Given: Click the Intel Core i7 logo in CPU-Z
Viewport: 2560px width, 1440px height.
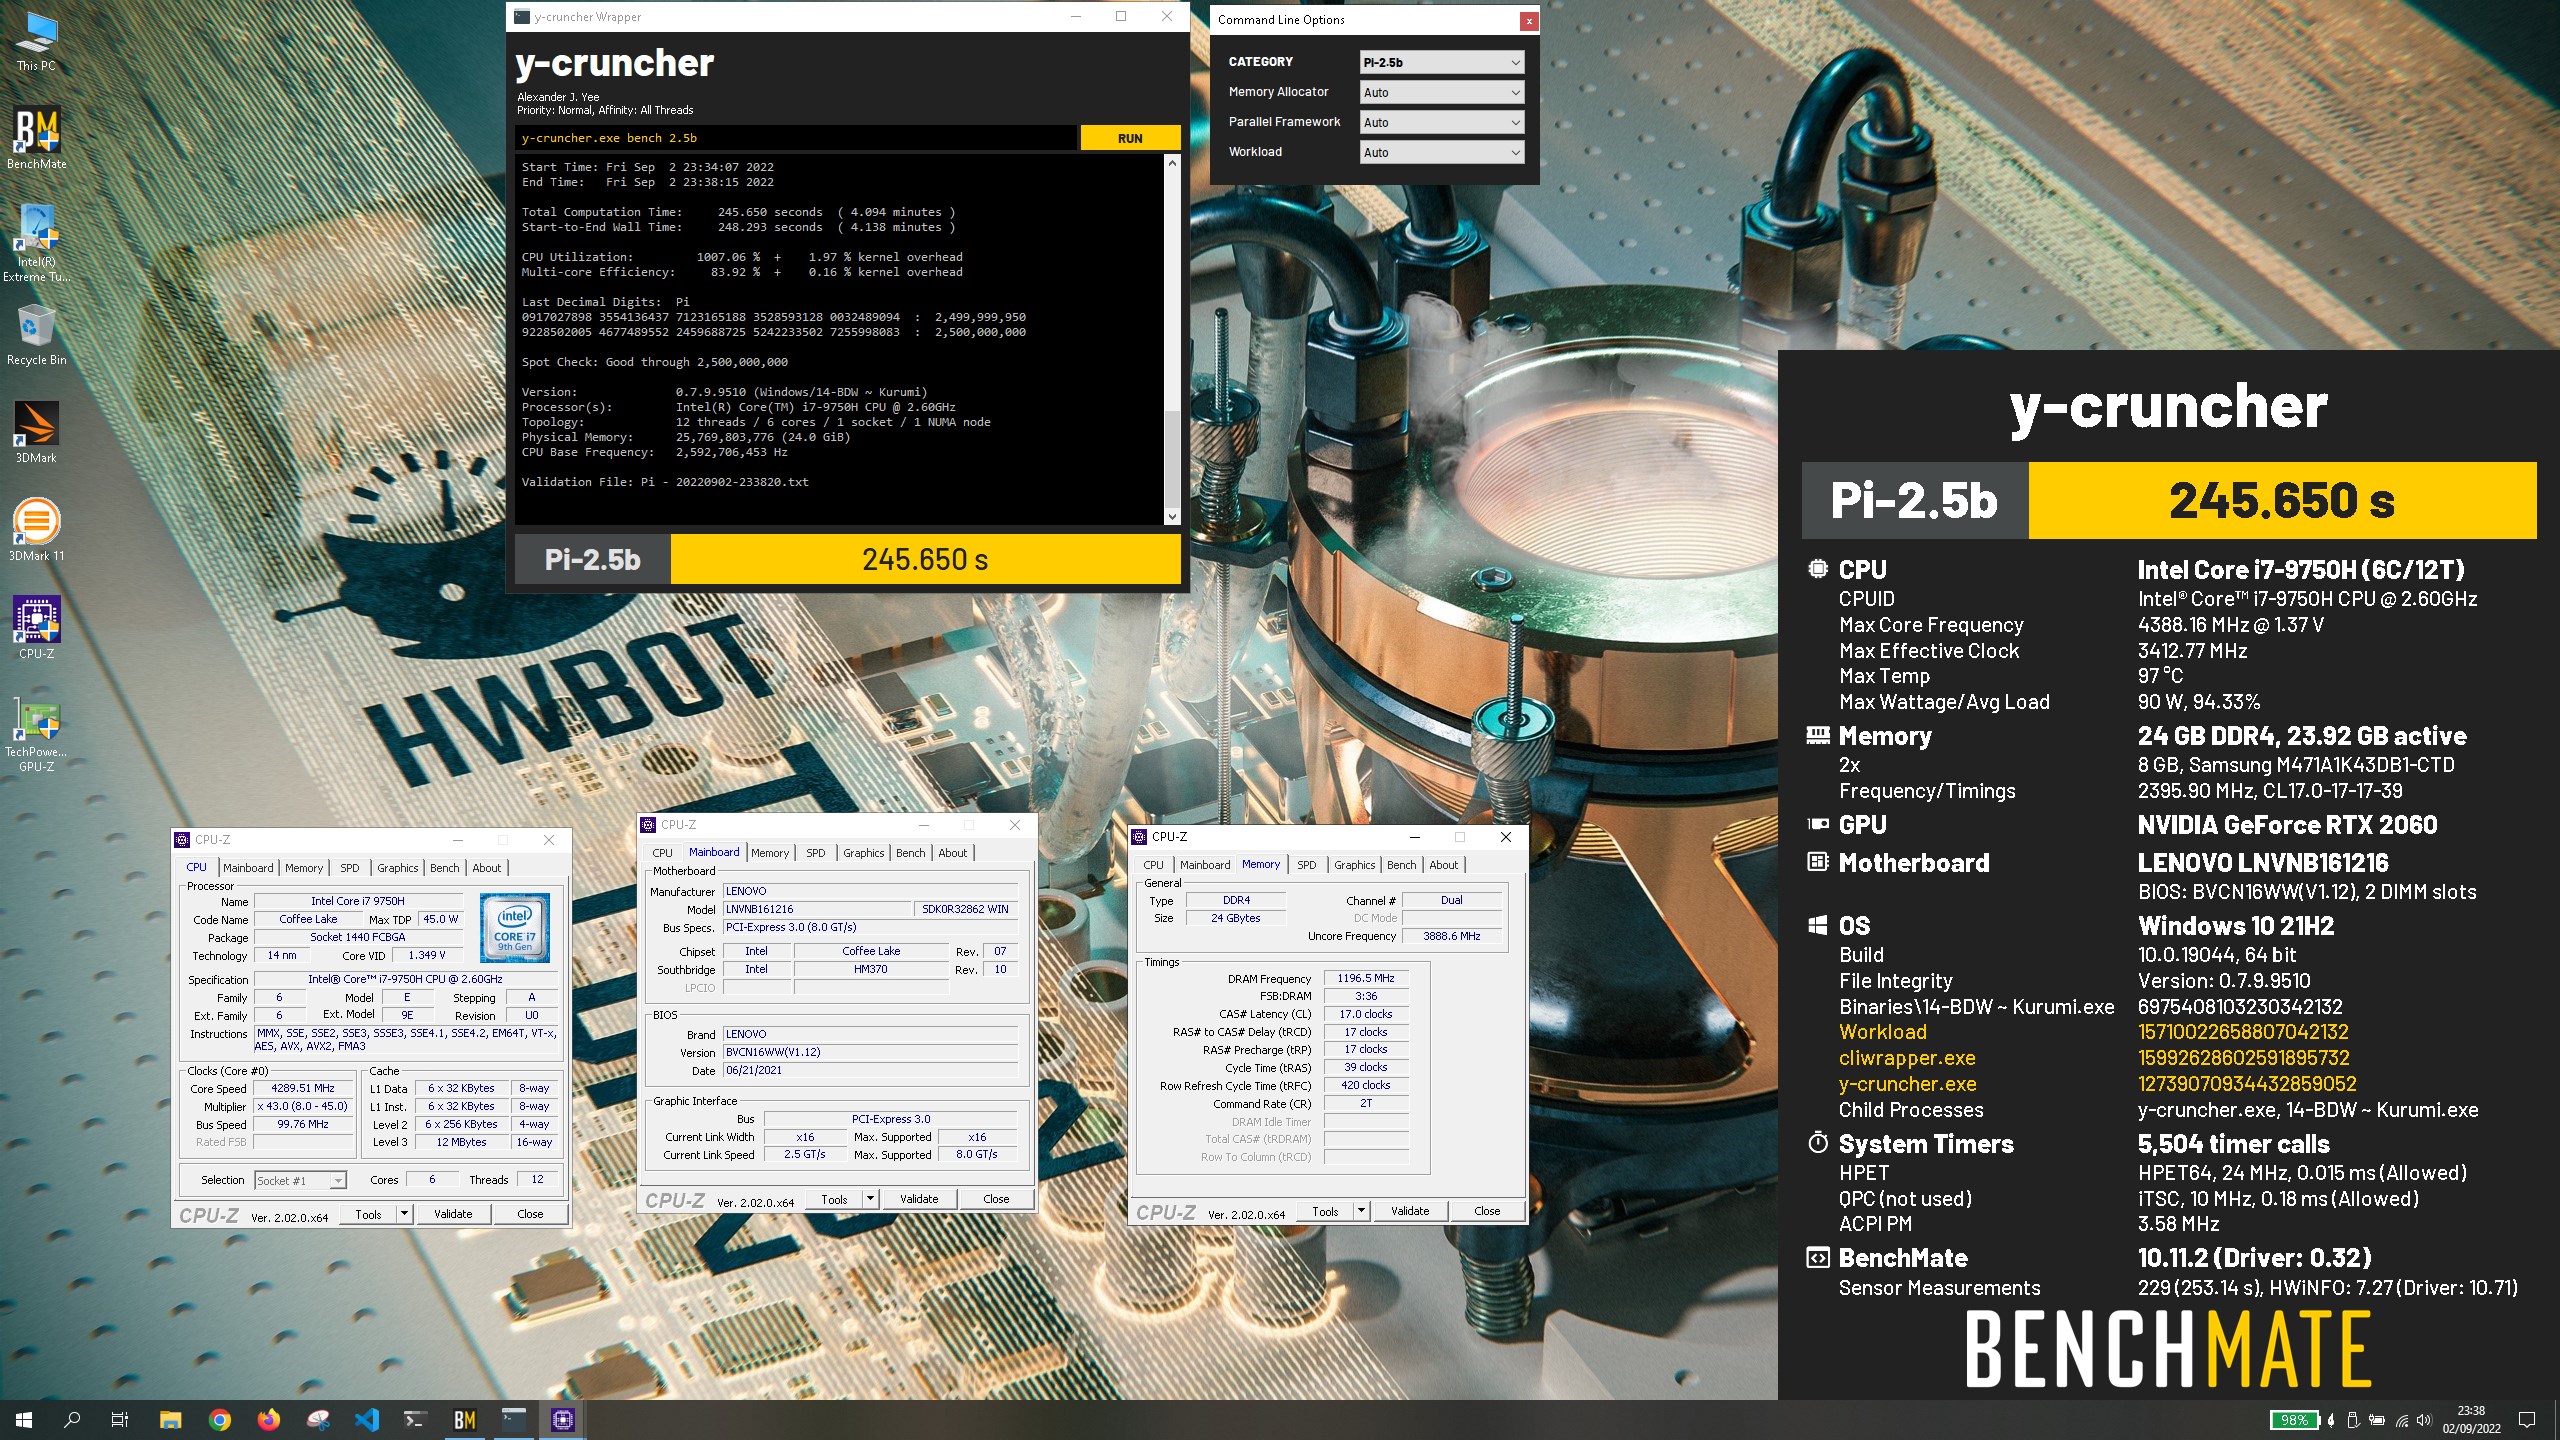Looking at the screenshot, I should (x=515, y=928).
